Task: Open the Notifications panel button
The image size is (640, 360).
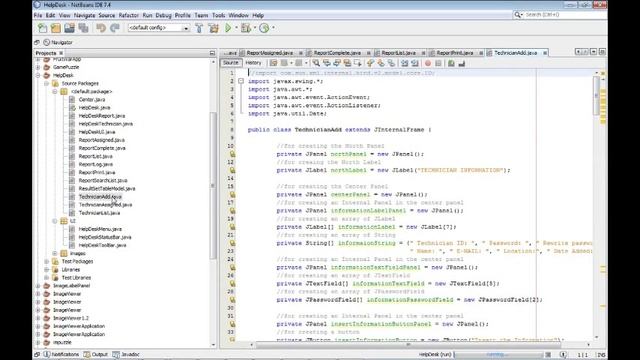Action: (x=61, y=354)
